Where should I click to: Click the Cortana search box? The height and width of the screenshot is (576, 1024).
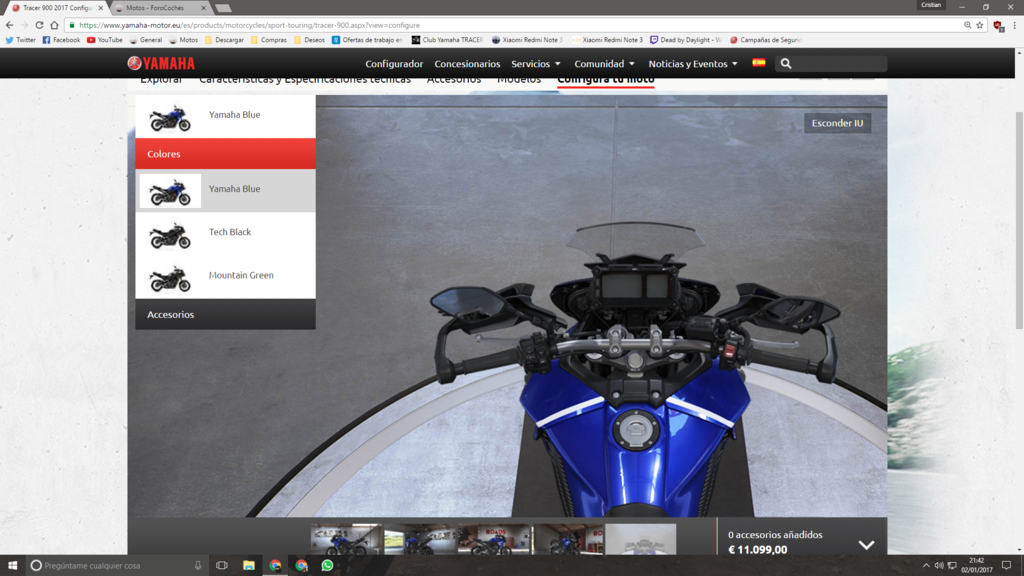point(116,566)
